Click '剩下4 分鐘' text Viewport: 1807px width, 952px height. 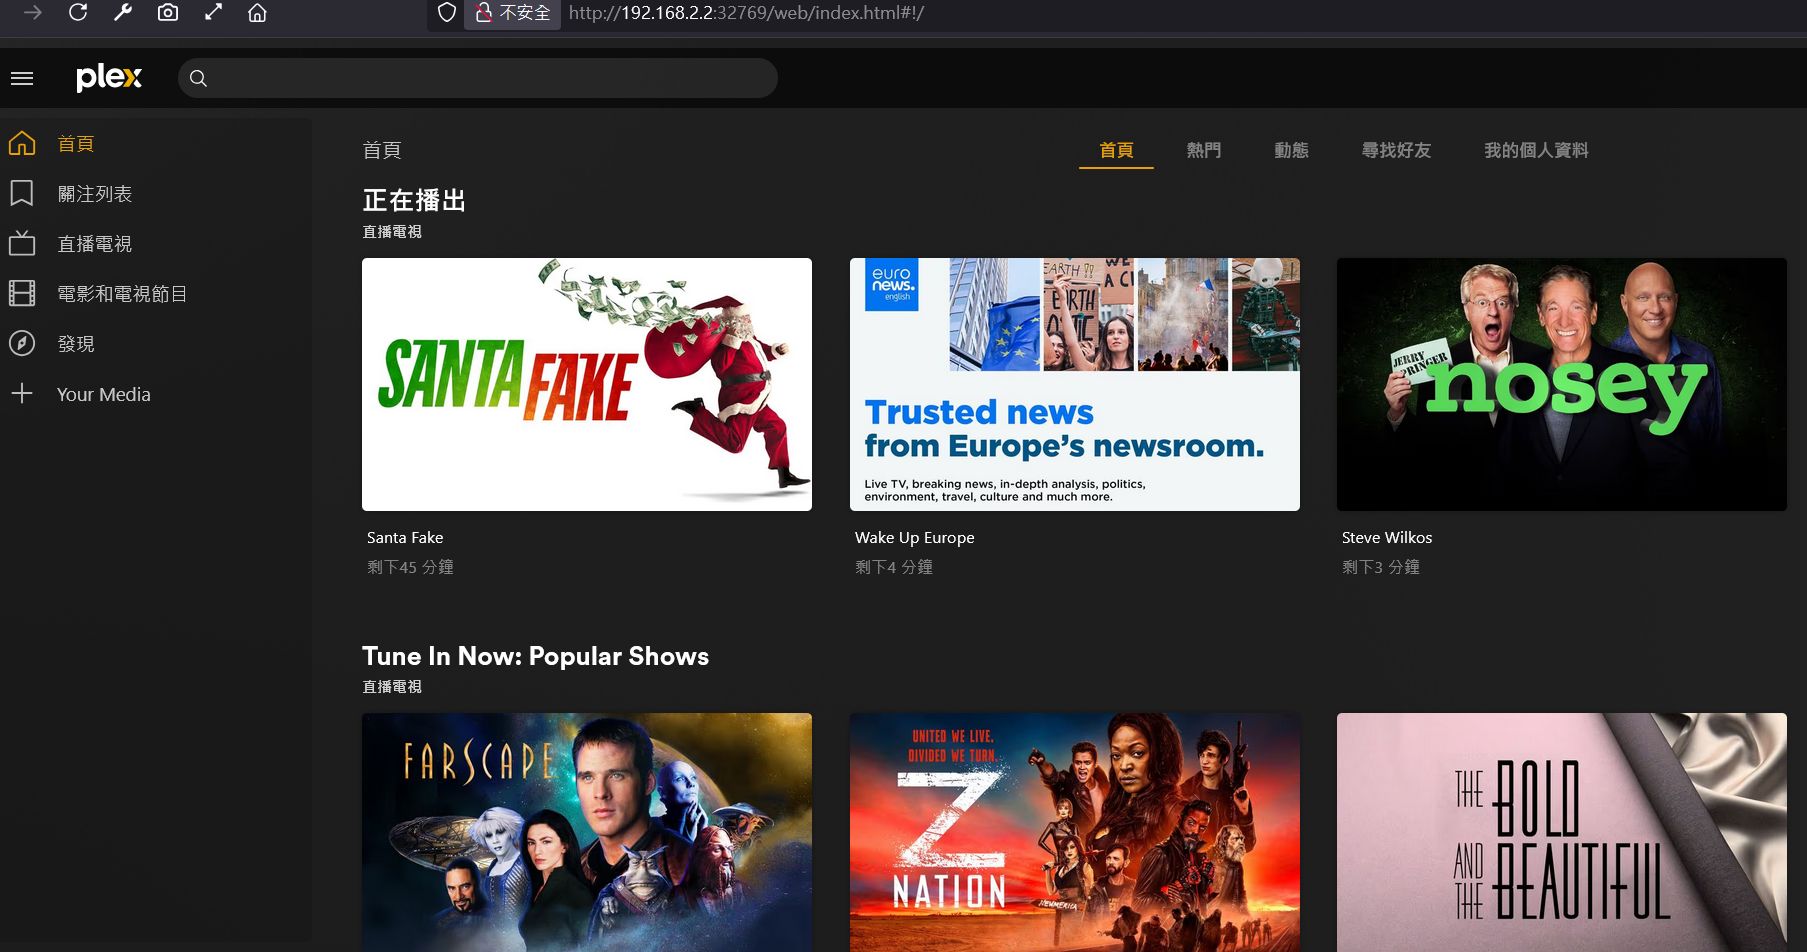click(x=894, y=567)
